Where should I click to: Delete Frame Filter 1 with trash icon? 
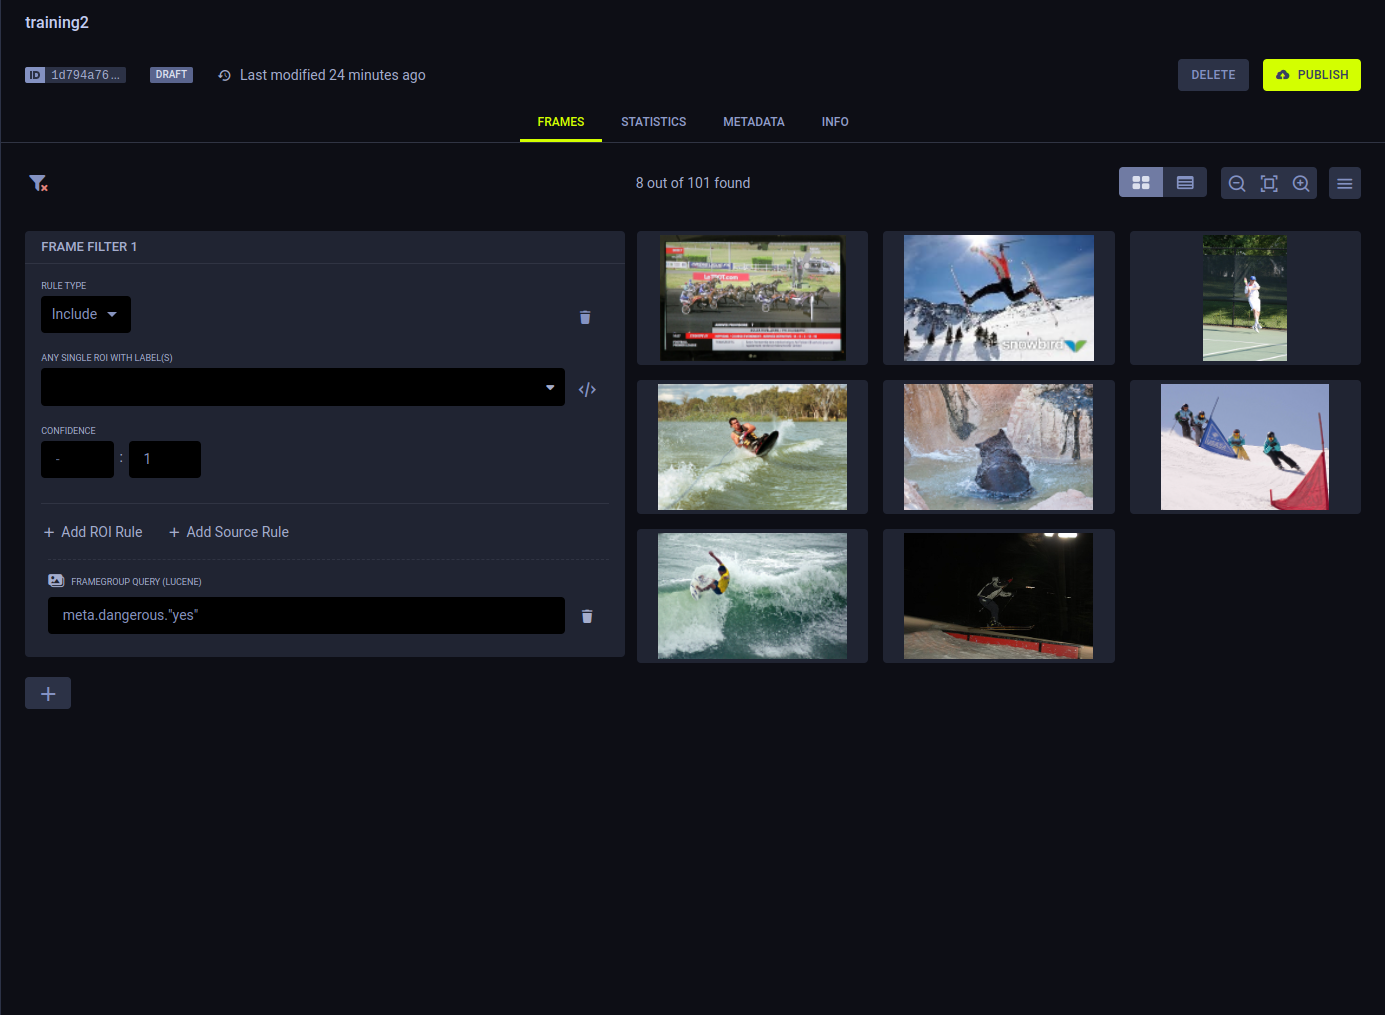pyautogui.click(x=585, y=317)
